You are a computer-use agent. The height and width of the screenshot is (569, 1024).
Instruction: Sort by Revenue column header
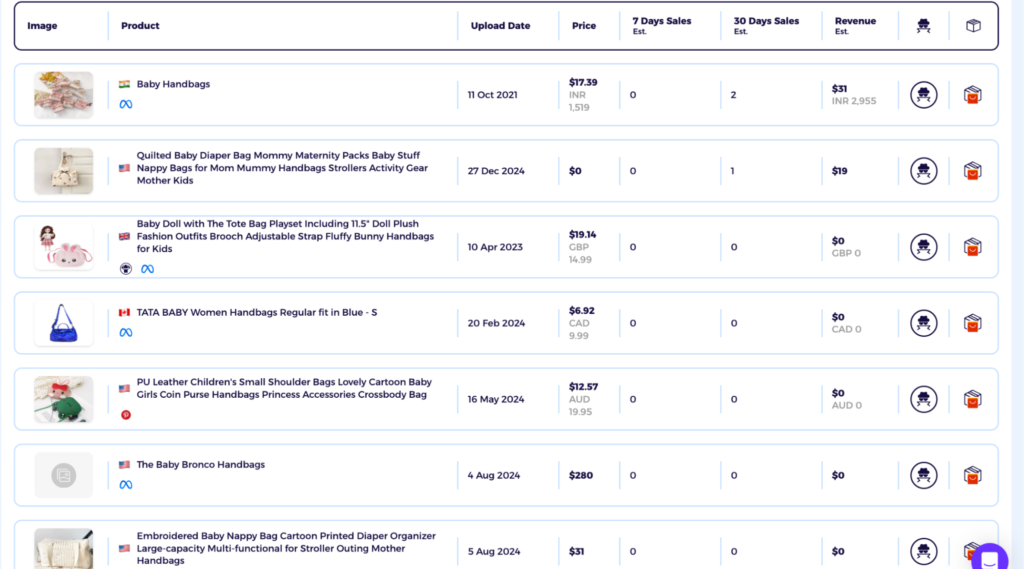point(855,25)
